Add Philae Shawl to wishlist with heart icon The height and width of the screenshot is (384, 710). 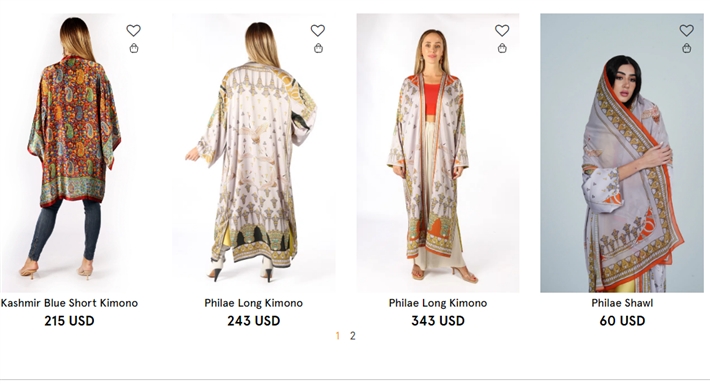point(686,30)
